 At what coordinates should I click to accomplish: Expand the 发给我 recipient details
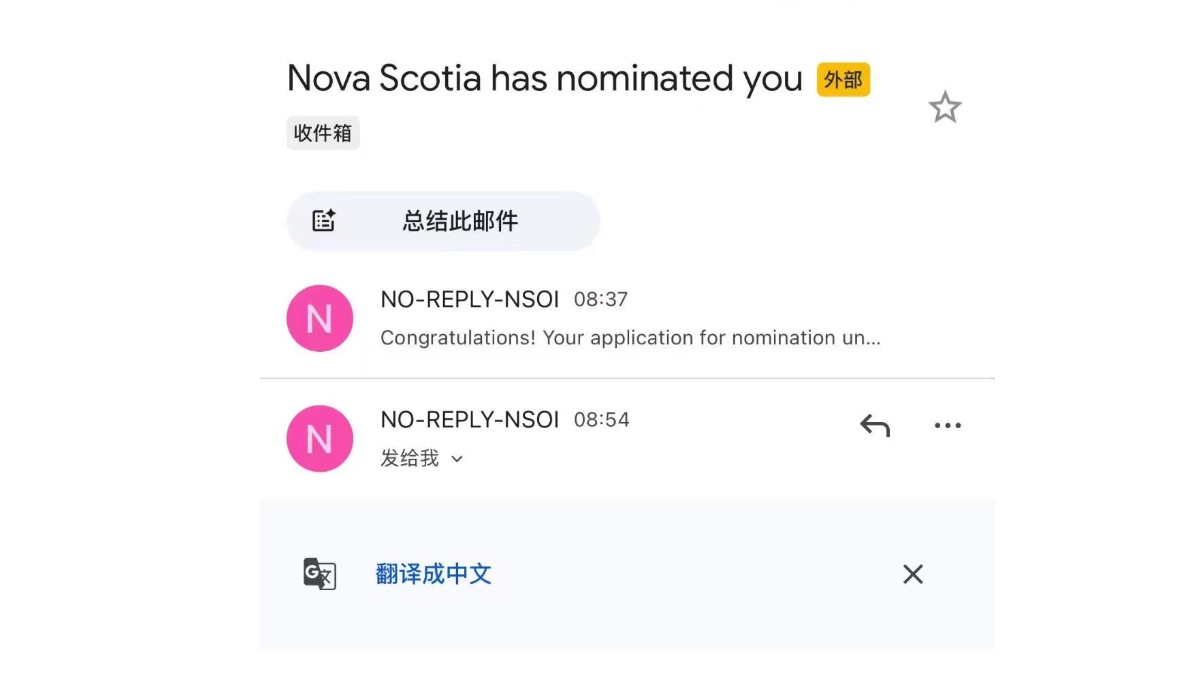422,458
